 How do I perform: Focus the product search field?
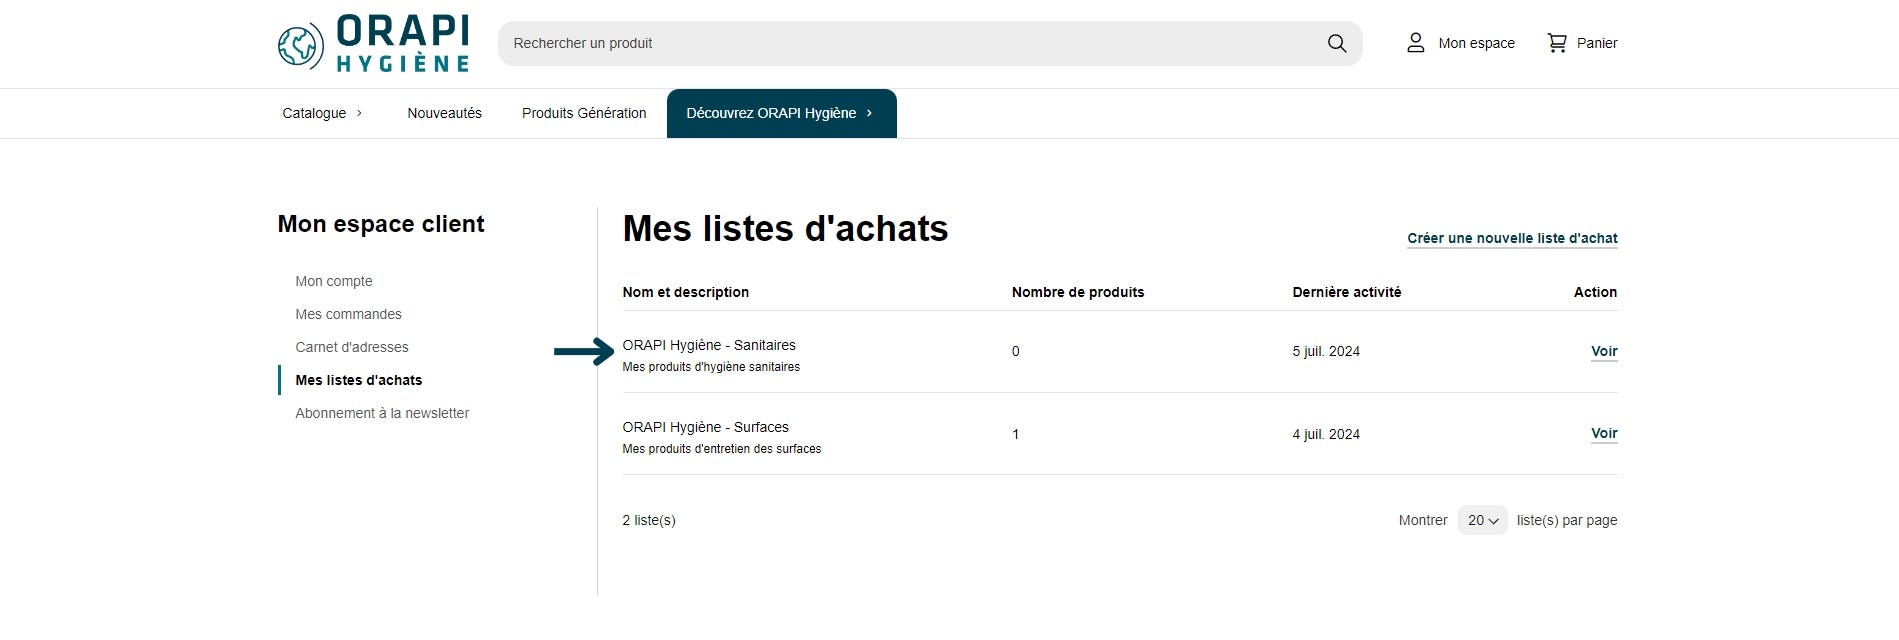pos(930,43)
